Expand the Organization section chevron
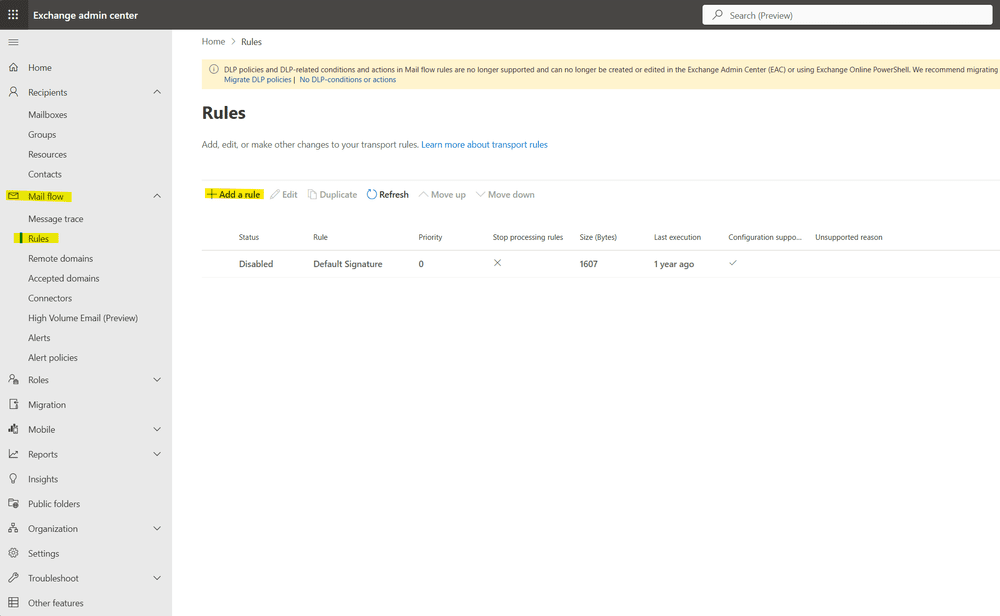Screen dimensions: 1000x616 157,528
